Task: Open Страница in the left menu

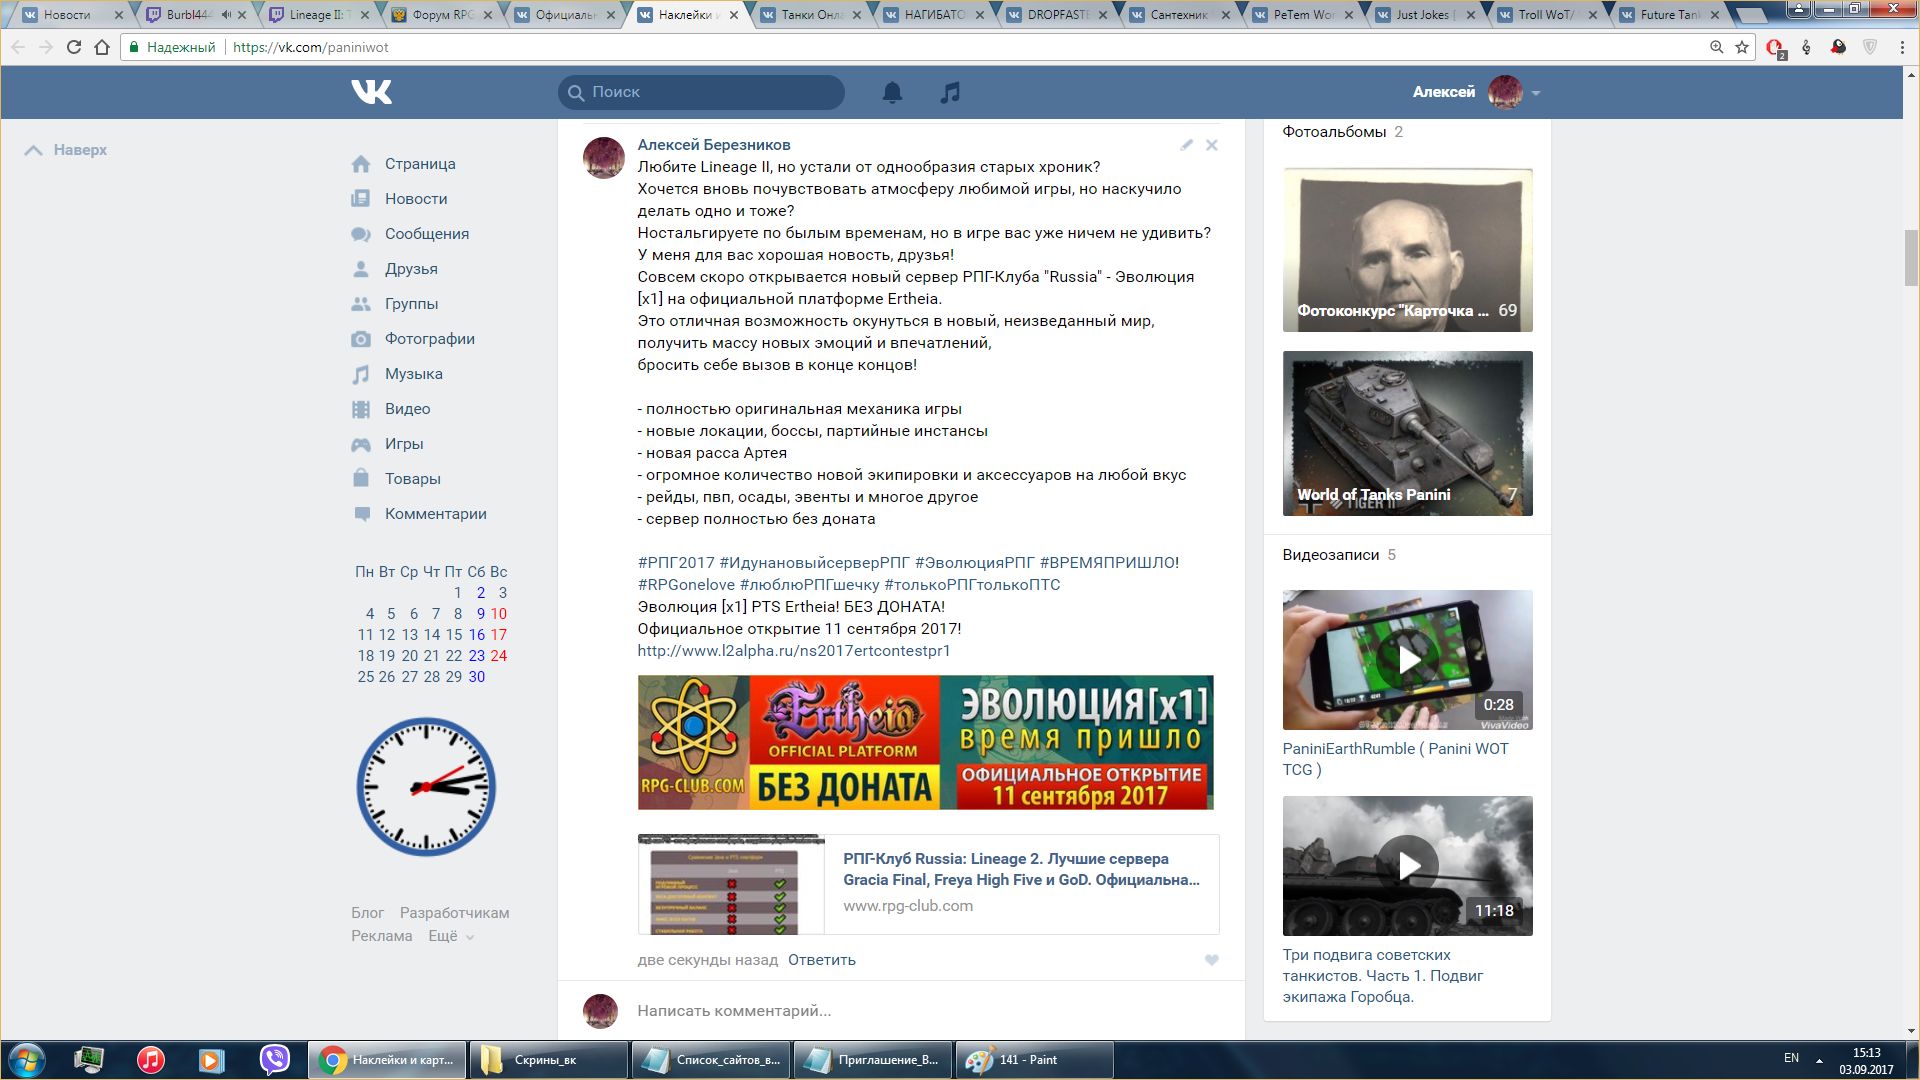Action: pos(420,164)
